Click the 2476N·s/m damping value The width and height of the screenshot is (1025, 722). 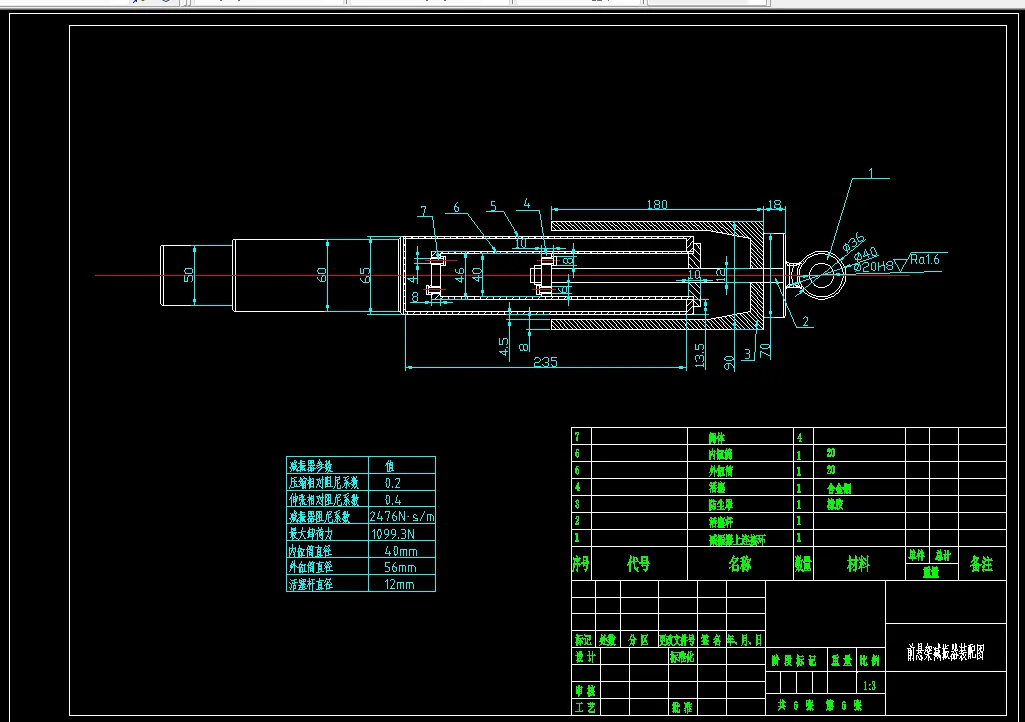(x=402, y=517)
